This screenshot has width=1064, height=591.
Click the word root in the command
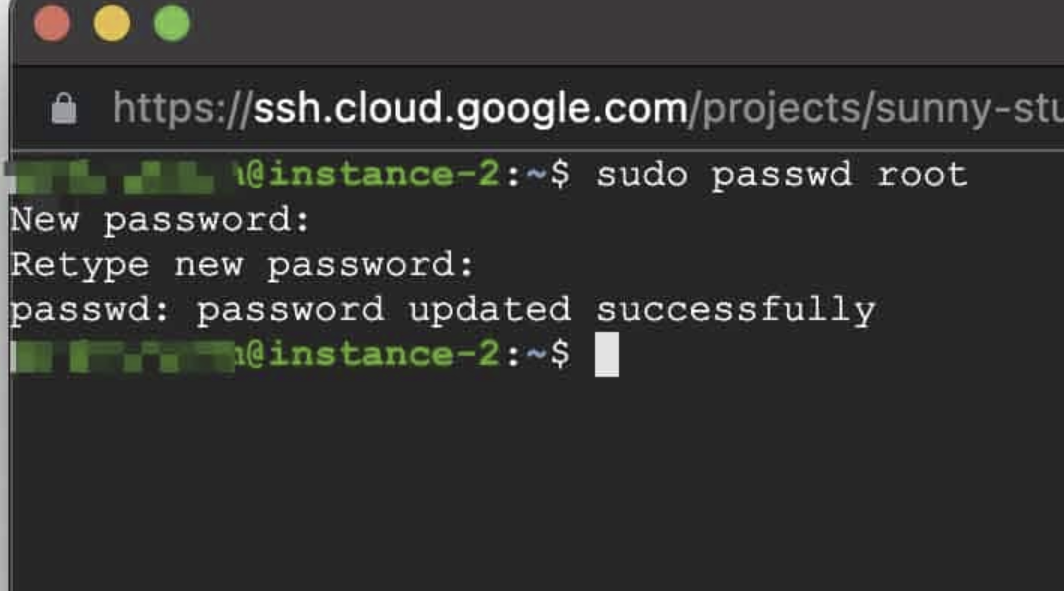(x=922, y=175)
